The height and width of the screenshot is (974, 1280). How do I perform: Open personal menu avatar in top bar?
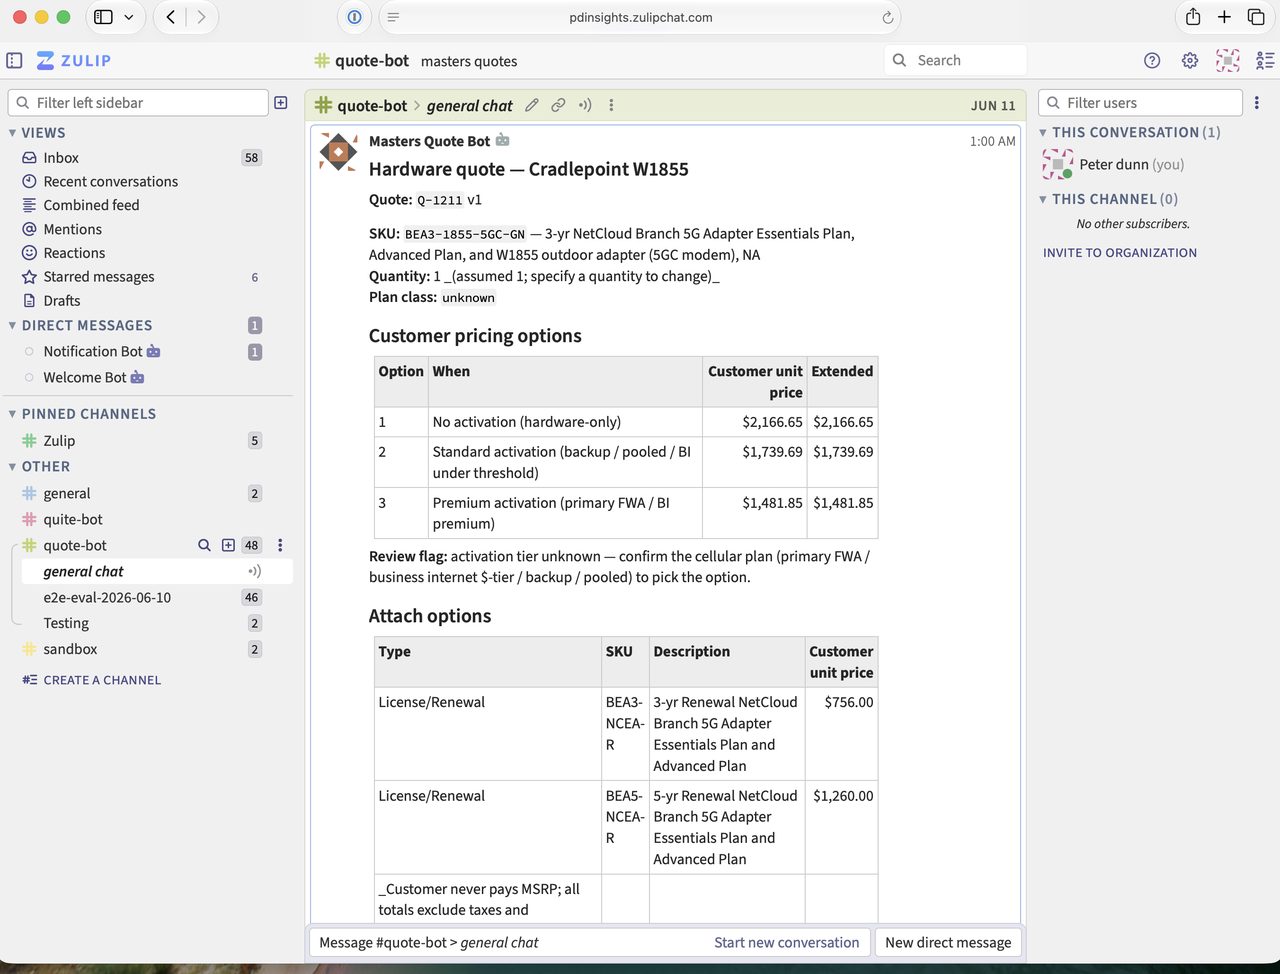click(1227, 60)
